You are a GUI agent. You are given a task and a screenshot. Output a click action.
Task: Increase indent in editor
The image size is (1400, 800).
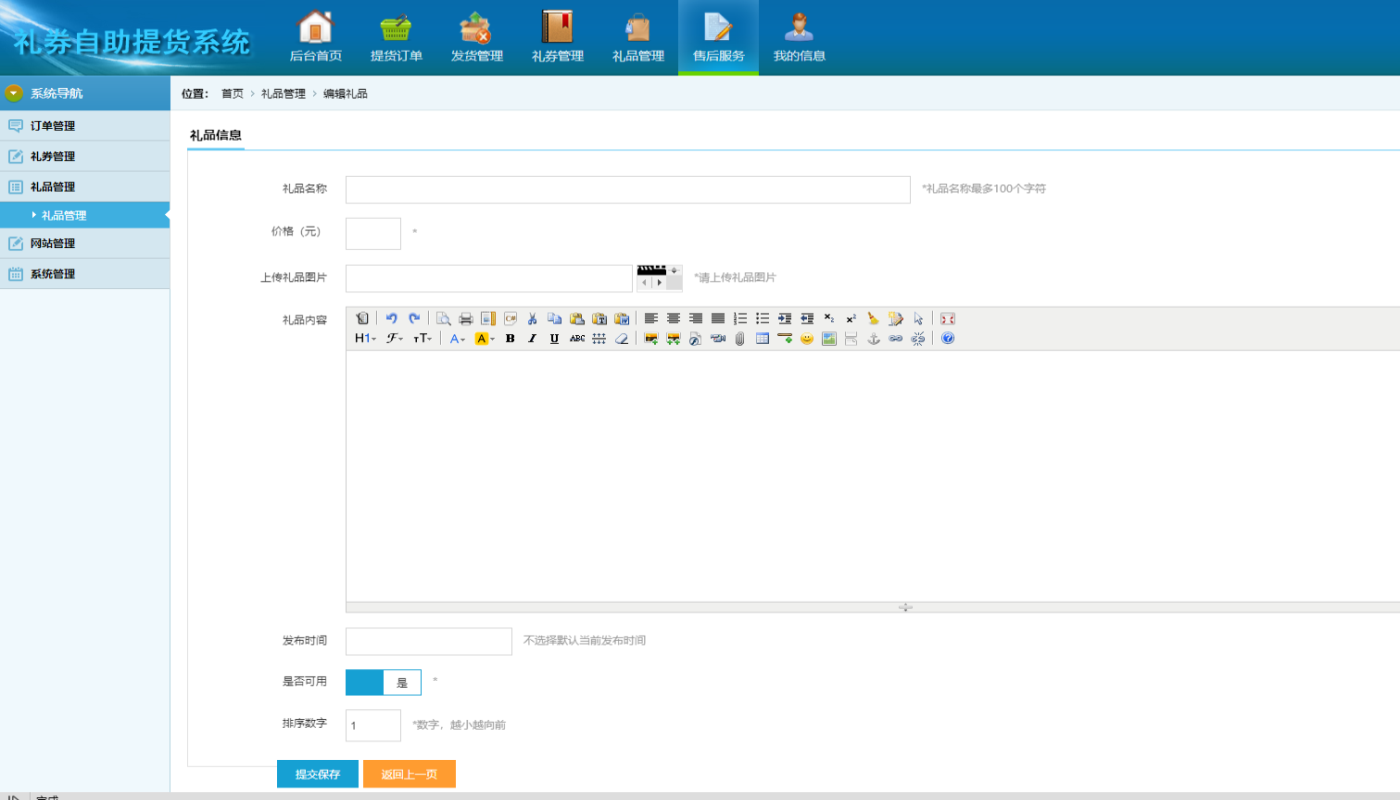785,319
